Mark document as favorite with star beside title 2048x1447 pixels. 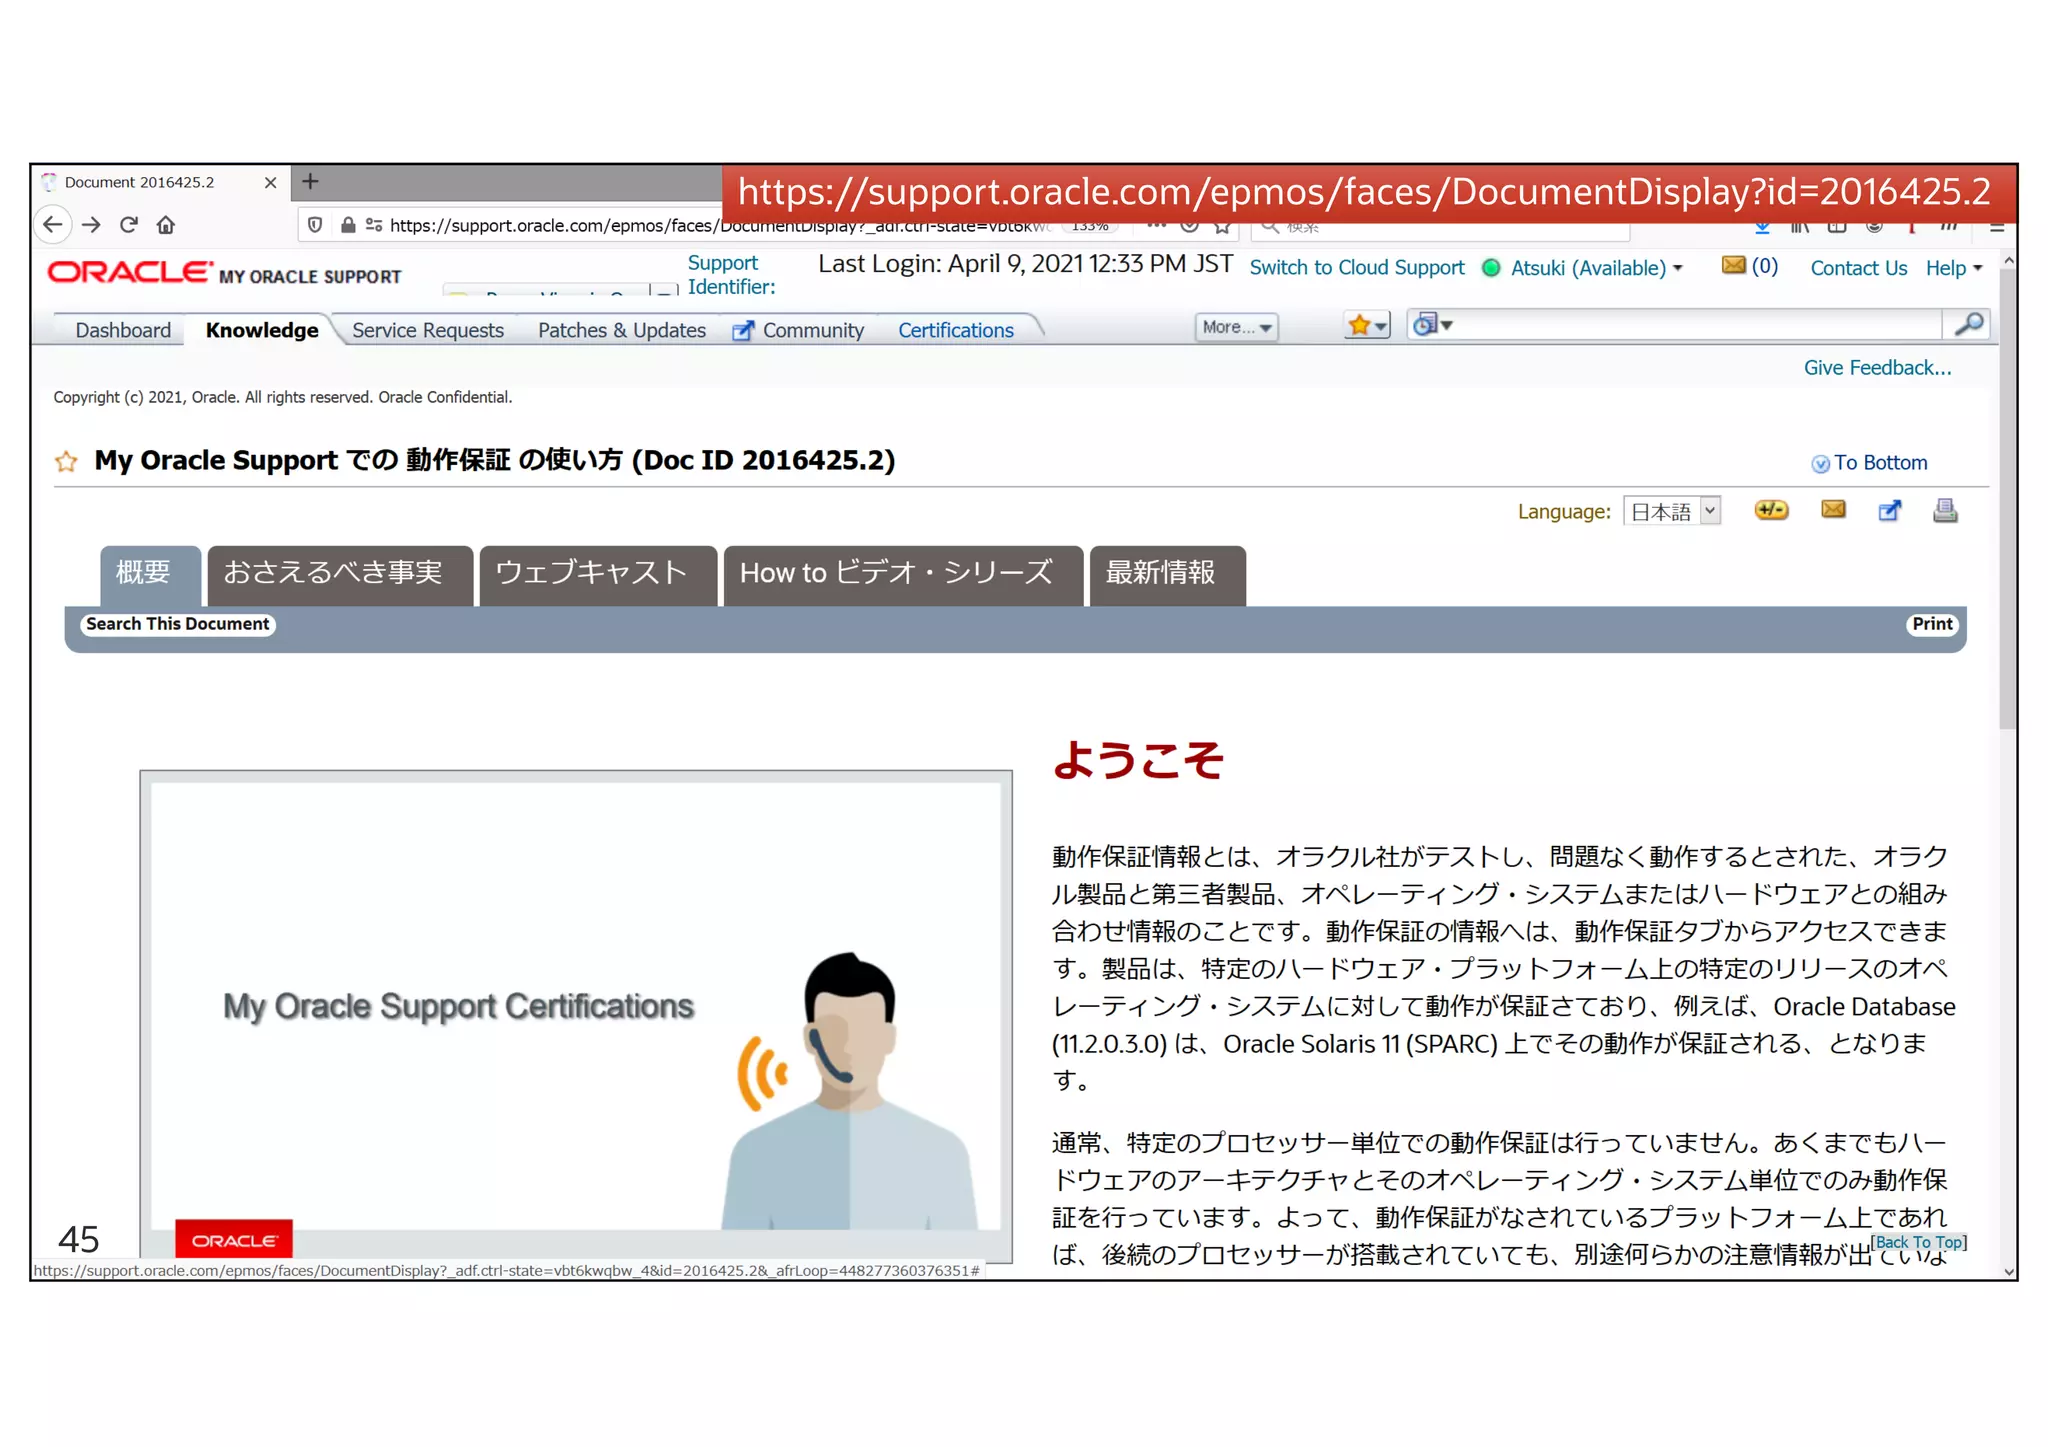coord(66,461)
